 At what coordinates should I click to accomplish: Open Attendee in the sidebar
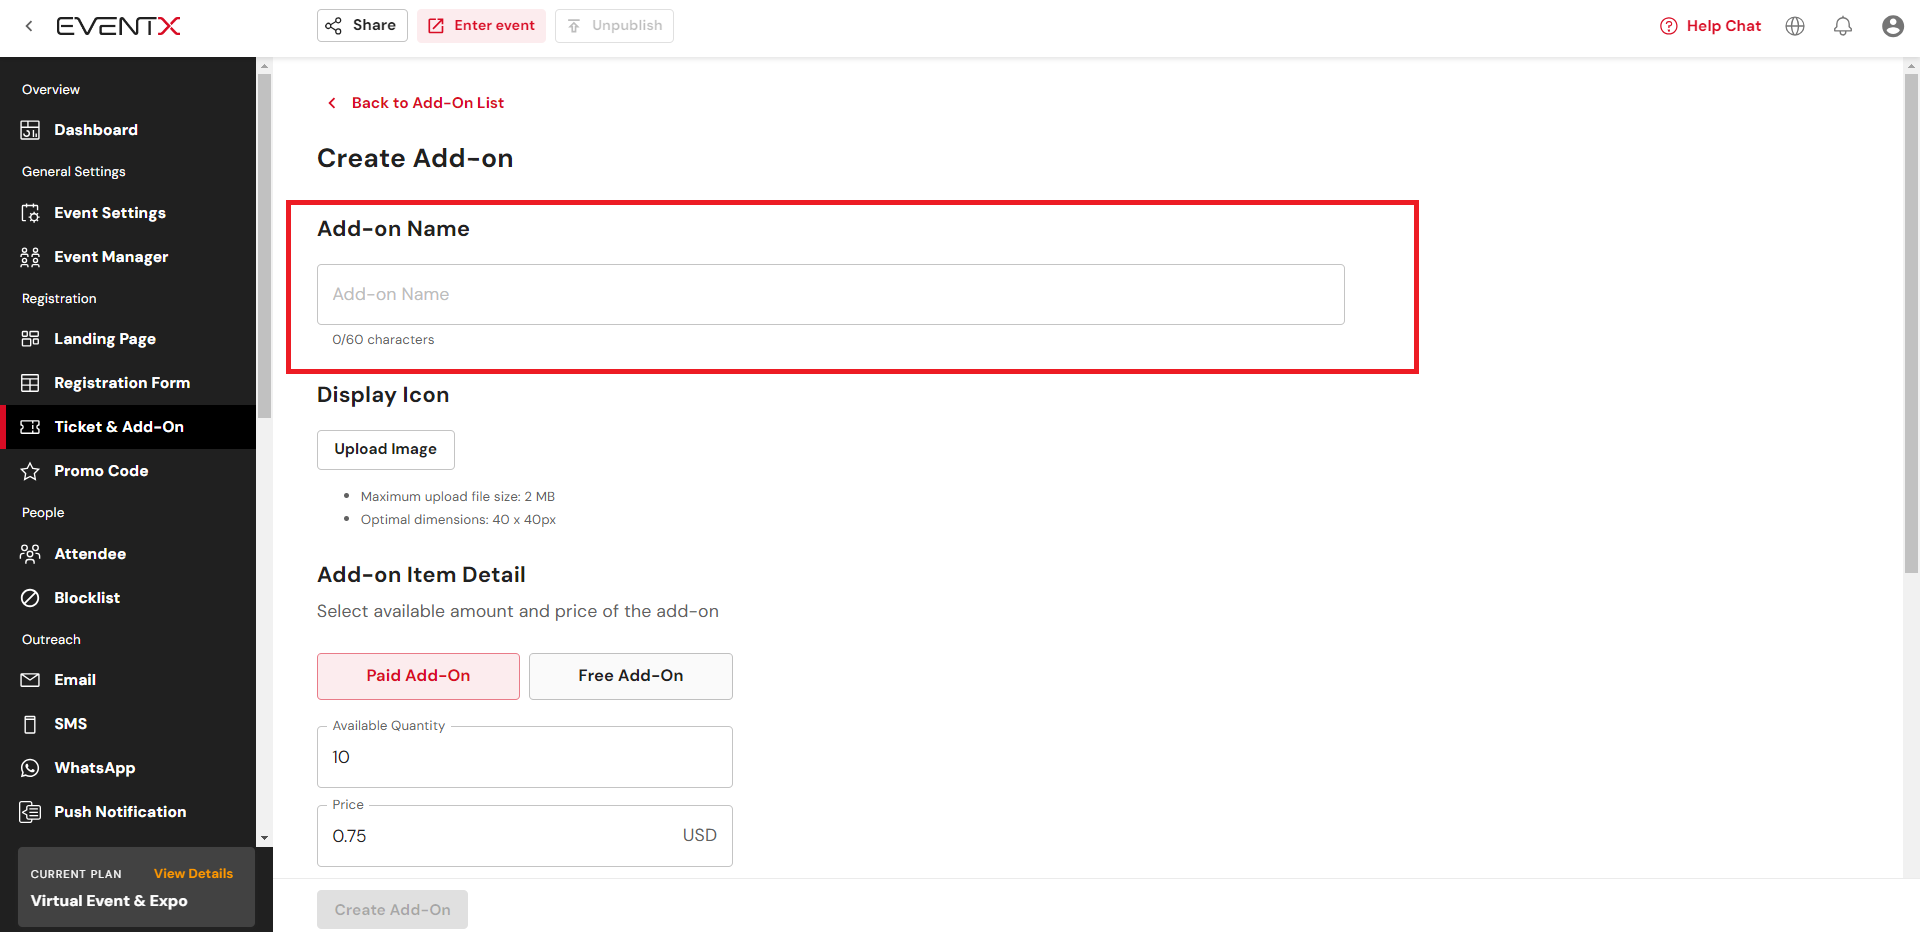pos(128,554)
